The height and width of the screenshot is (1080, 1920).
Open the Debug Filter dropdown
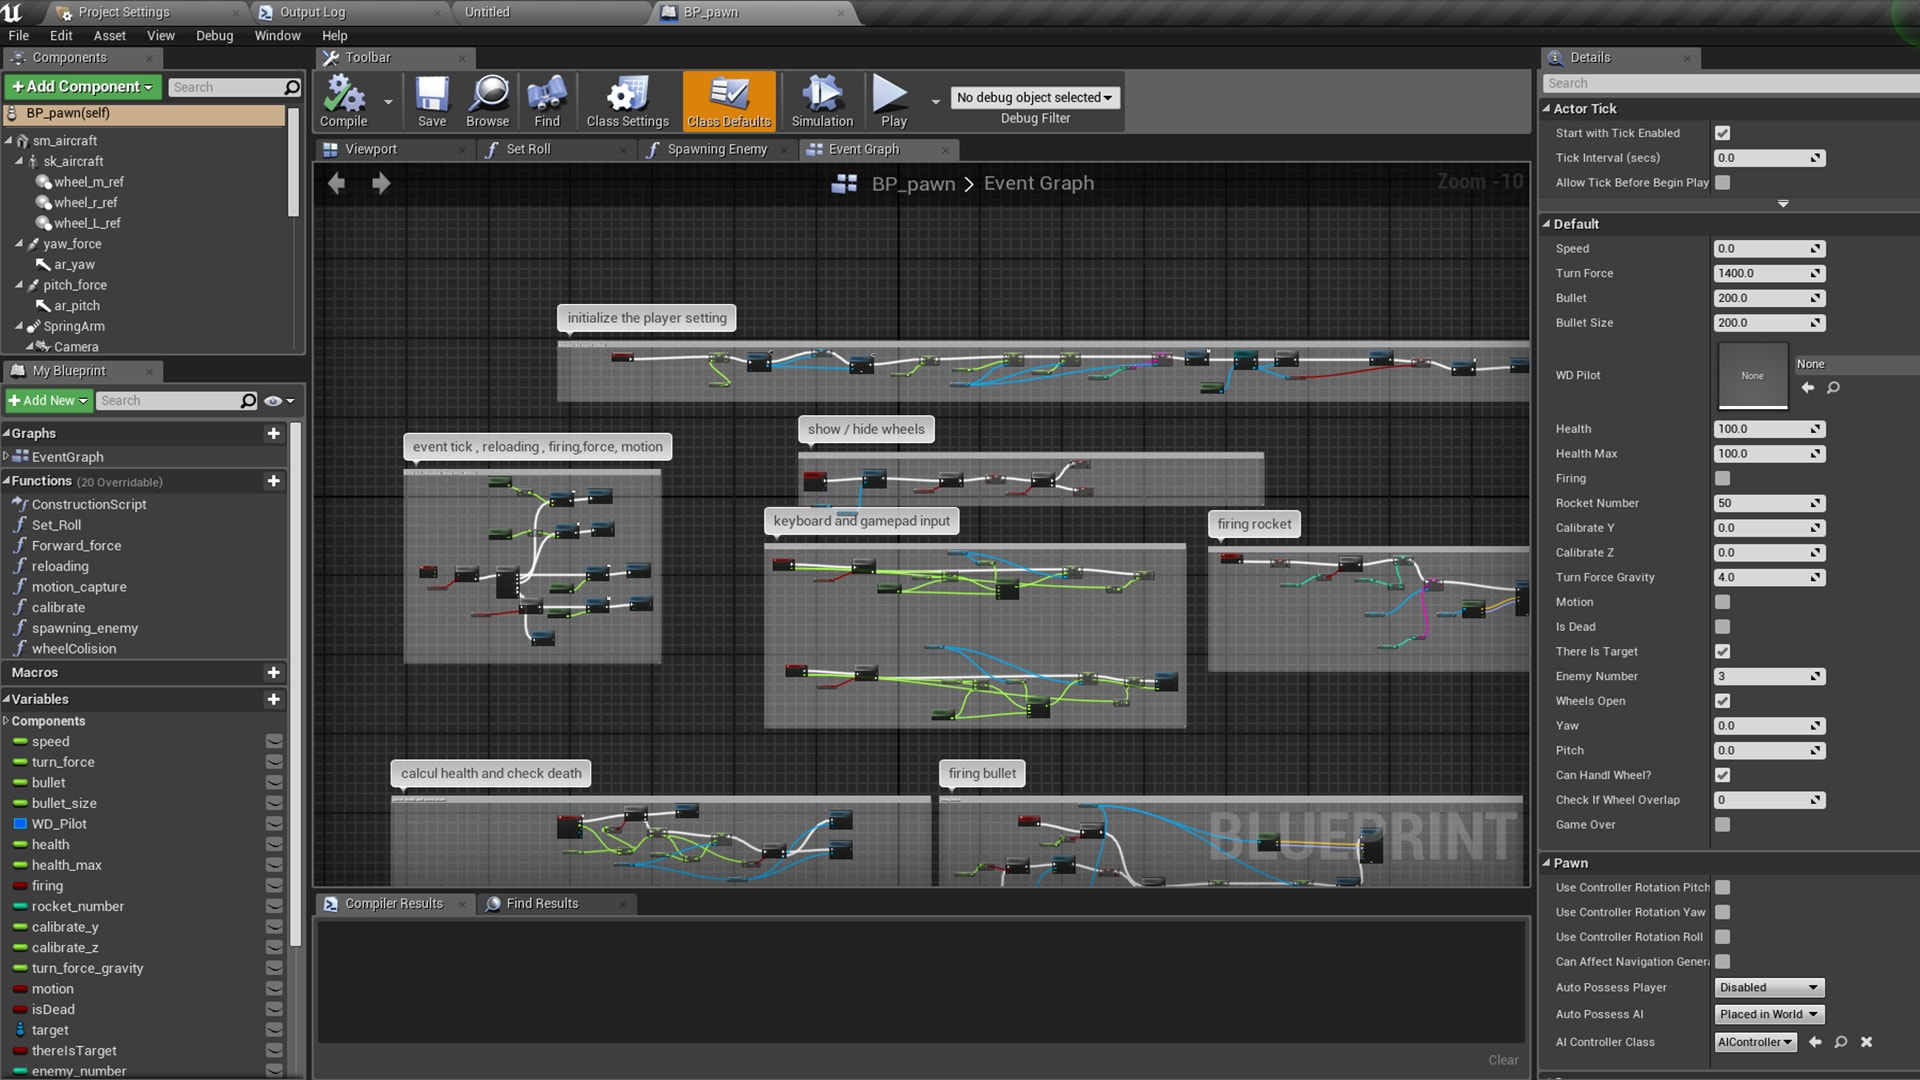tap(1034, 97)
